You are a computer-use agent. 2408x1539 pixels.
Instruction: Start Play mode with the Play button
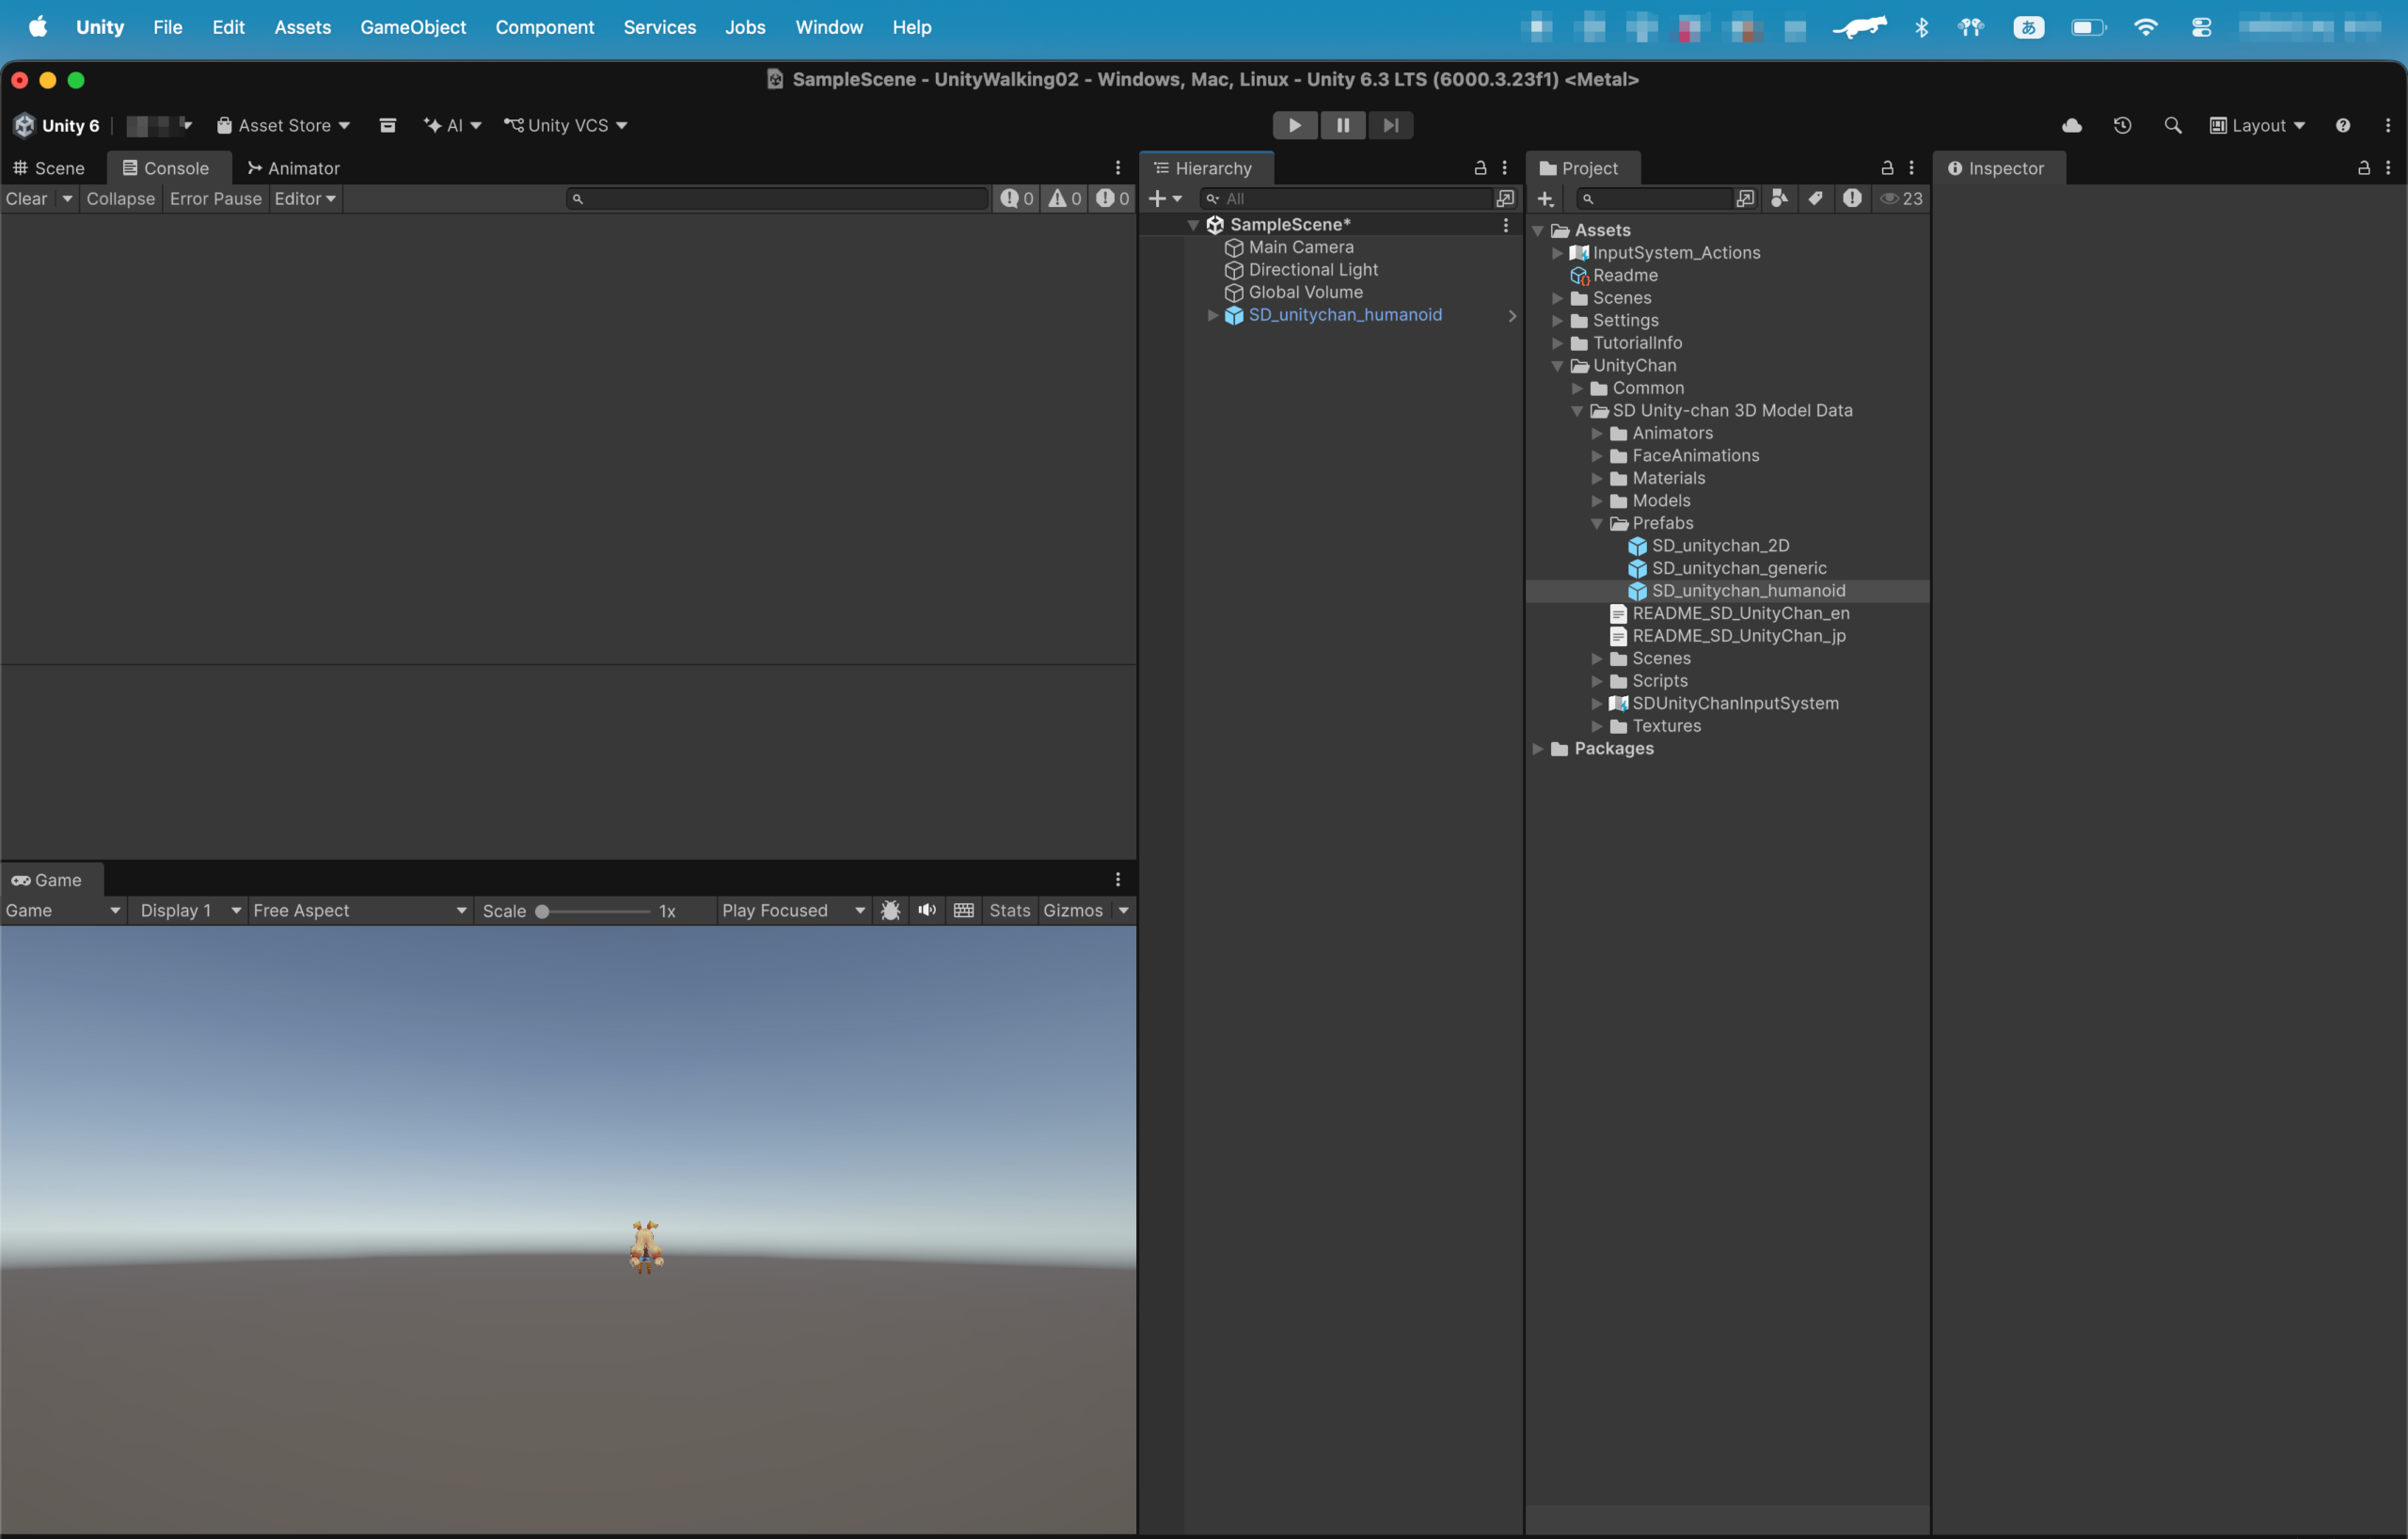(1294, 125)
